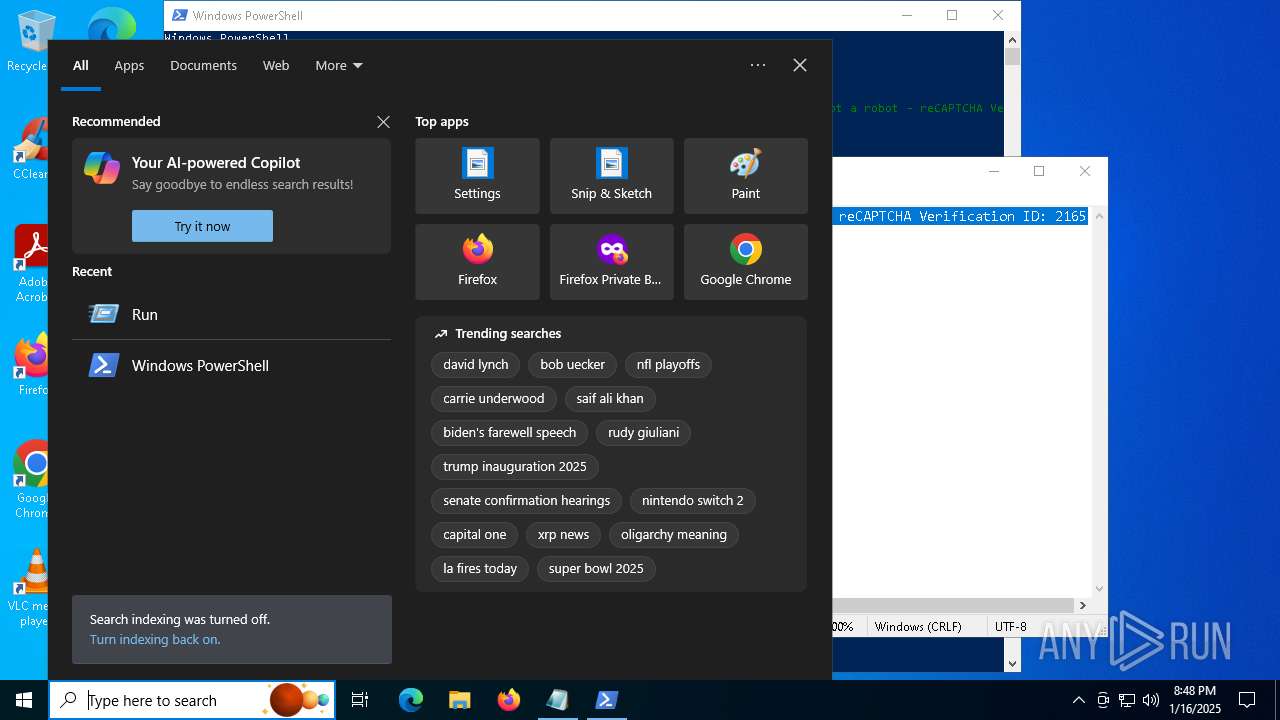Switch to the Apps search tab
1280x720 pixels.
pyautogui.click(x=129, y=65)
